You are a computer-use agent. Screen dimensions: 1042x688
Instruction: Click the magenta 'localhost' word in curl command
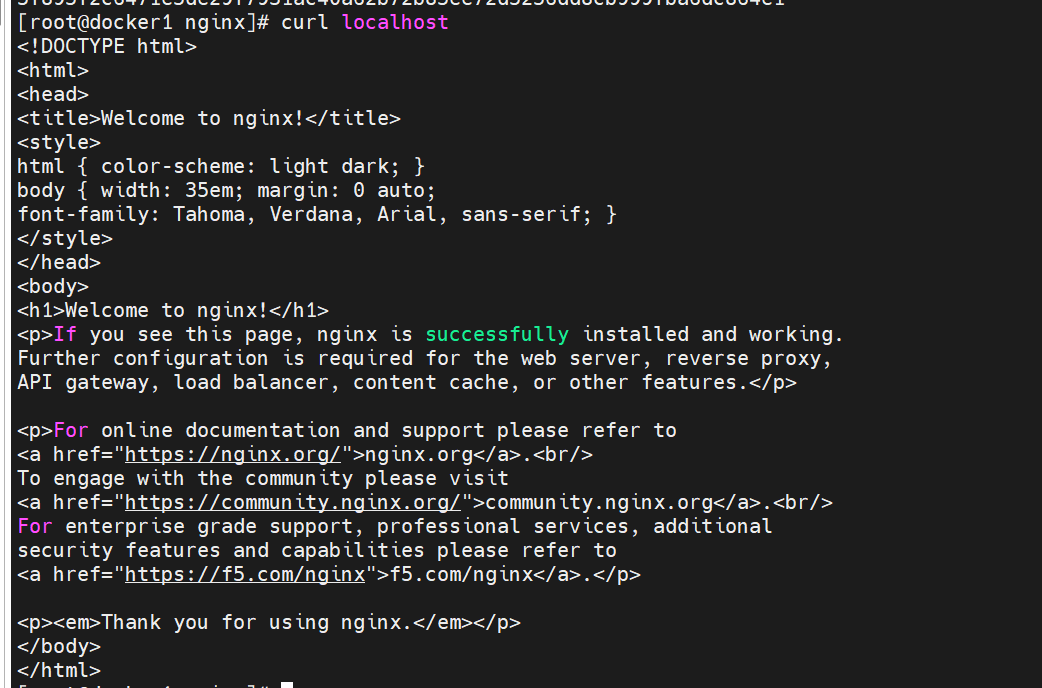(395, 23)
